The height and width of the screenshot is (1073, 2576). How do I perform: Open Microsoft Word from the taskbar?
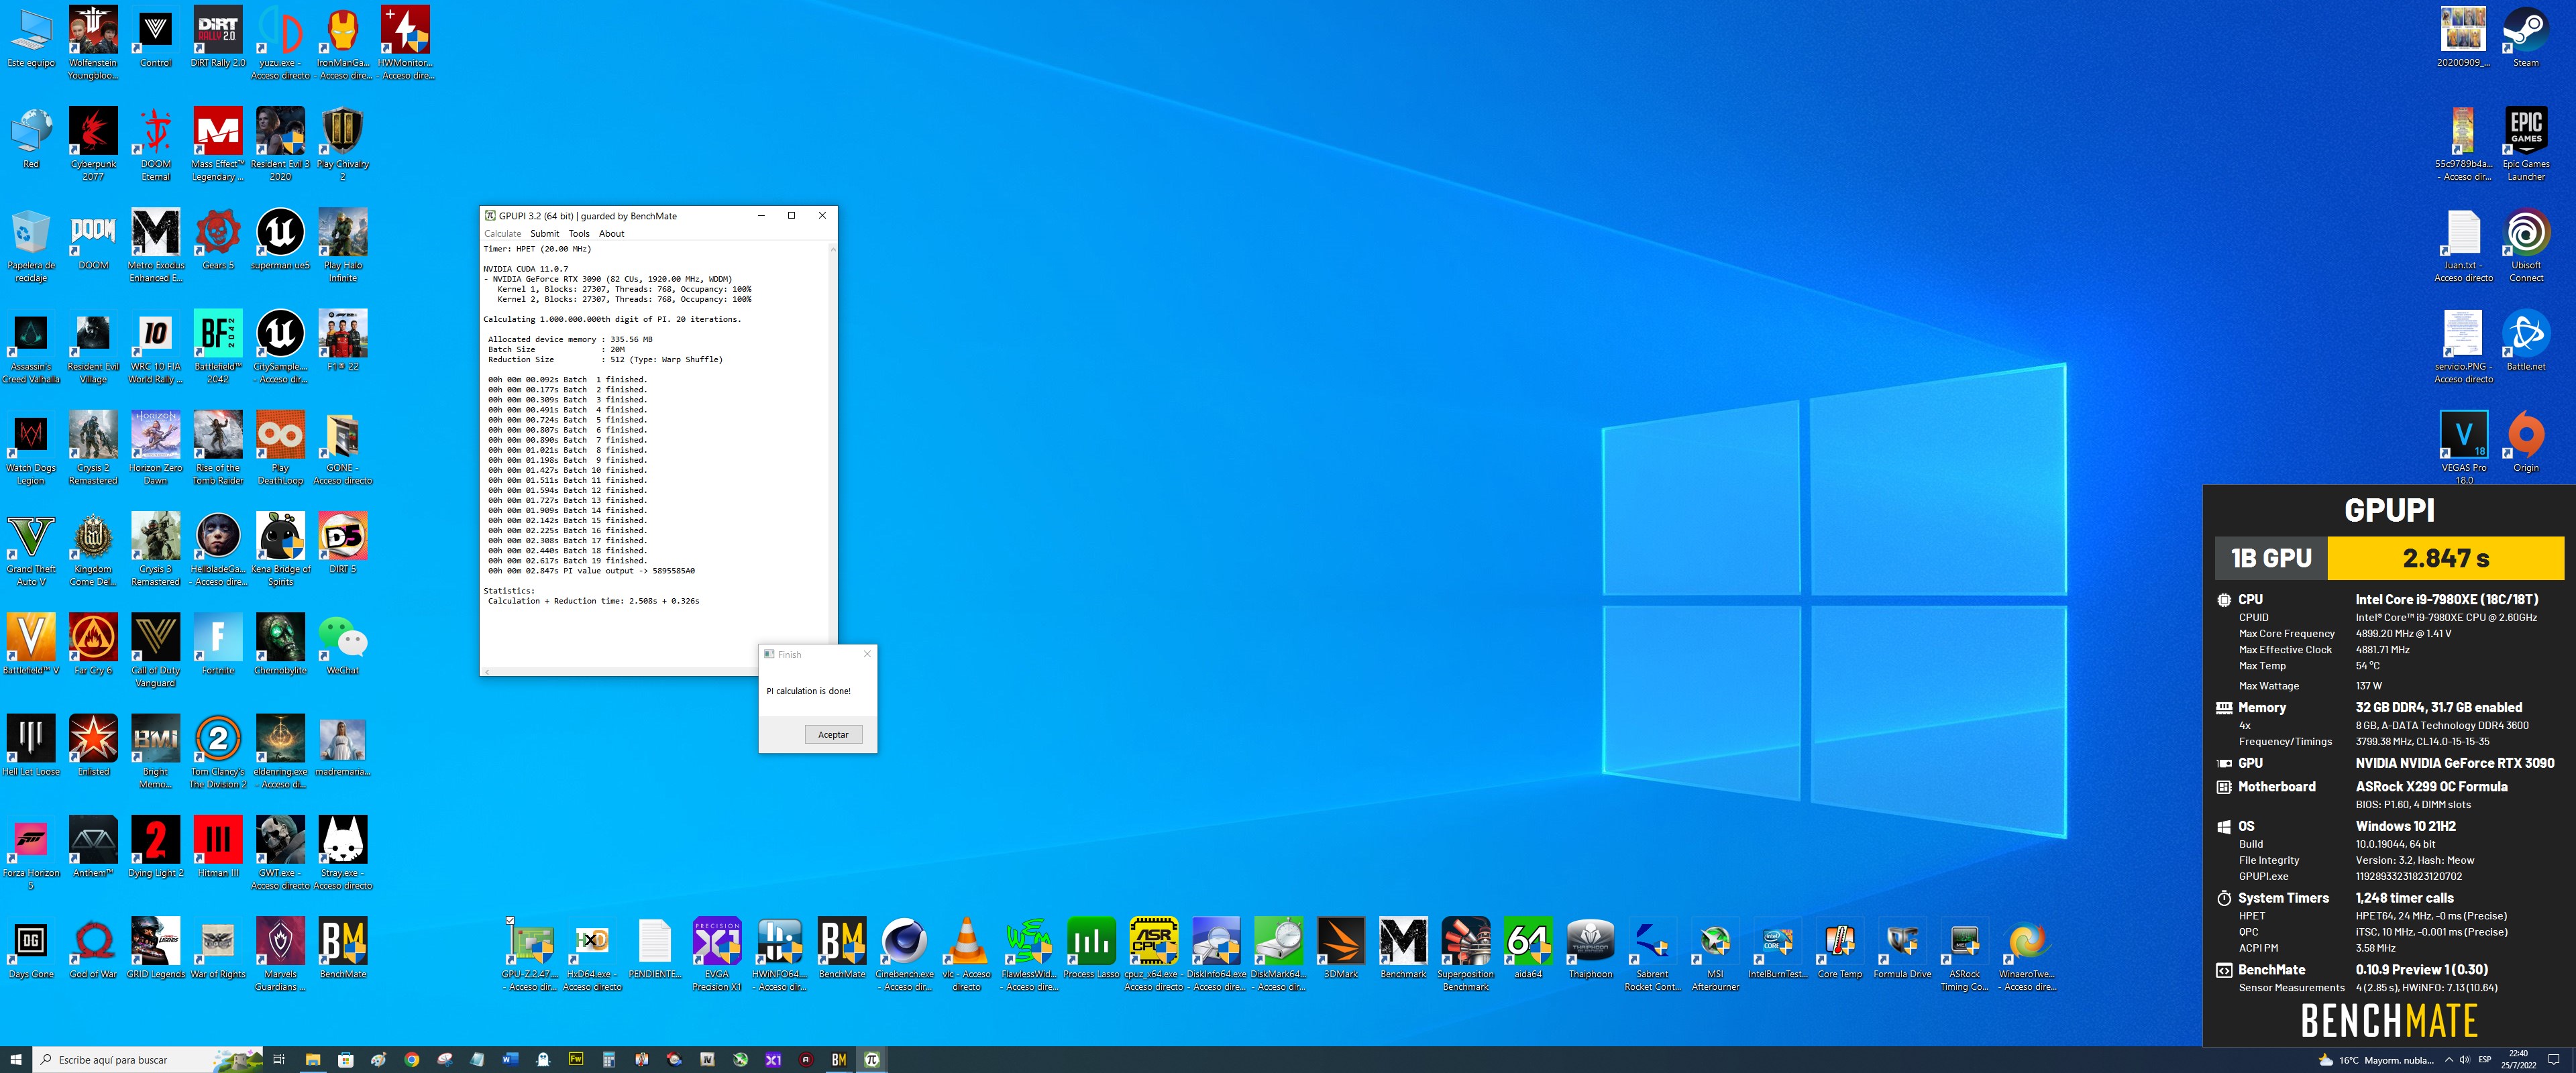point(510,1060)
